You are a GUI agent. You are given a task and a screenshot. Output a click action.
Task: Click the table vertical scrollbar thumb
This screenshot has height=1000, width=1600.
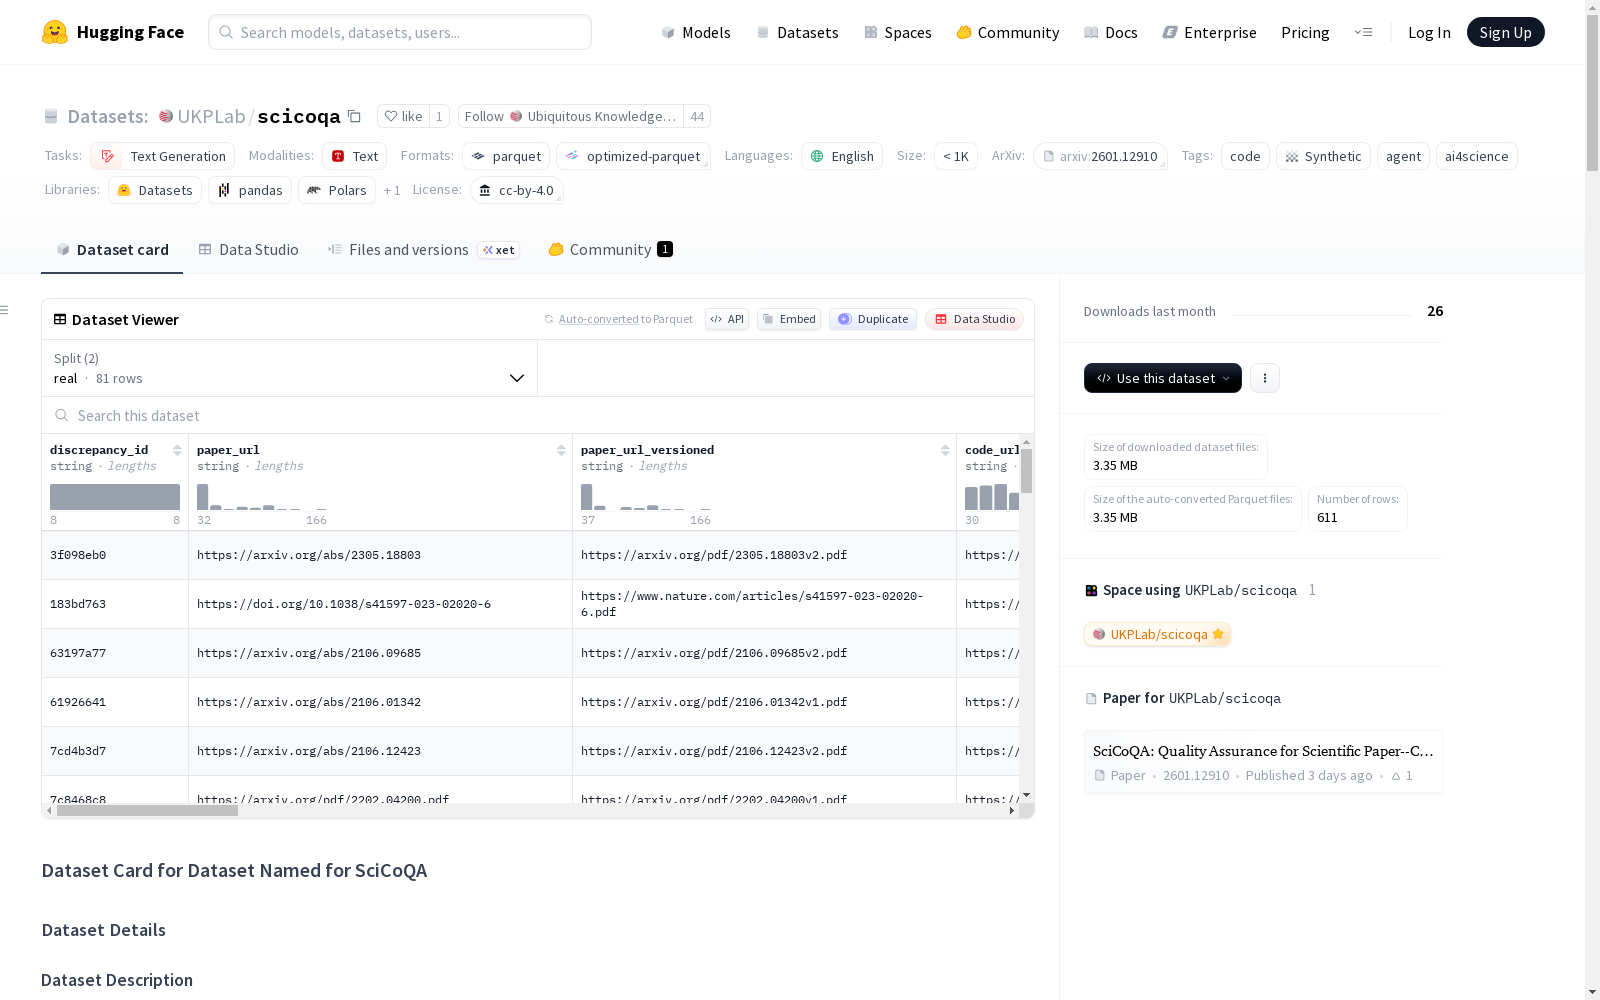click(1026, 471)
